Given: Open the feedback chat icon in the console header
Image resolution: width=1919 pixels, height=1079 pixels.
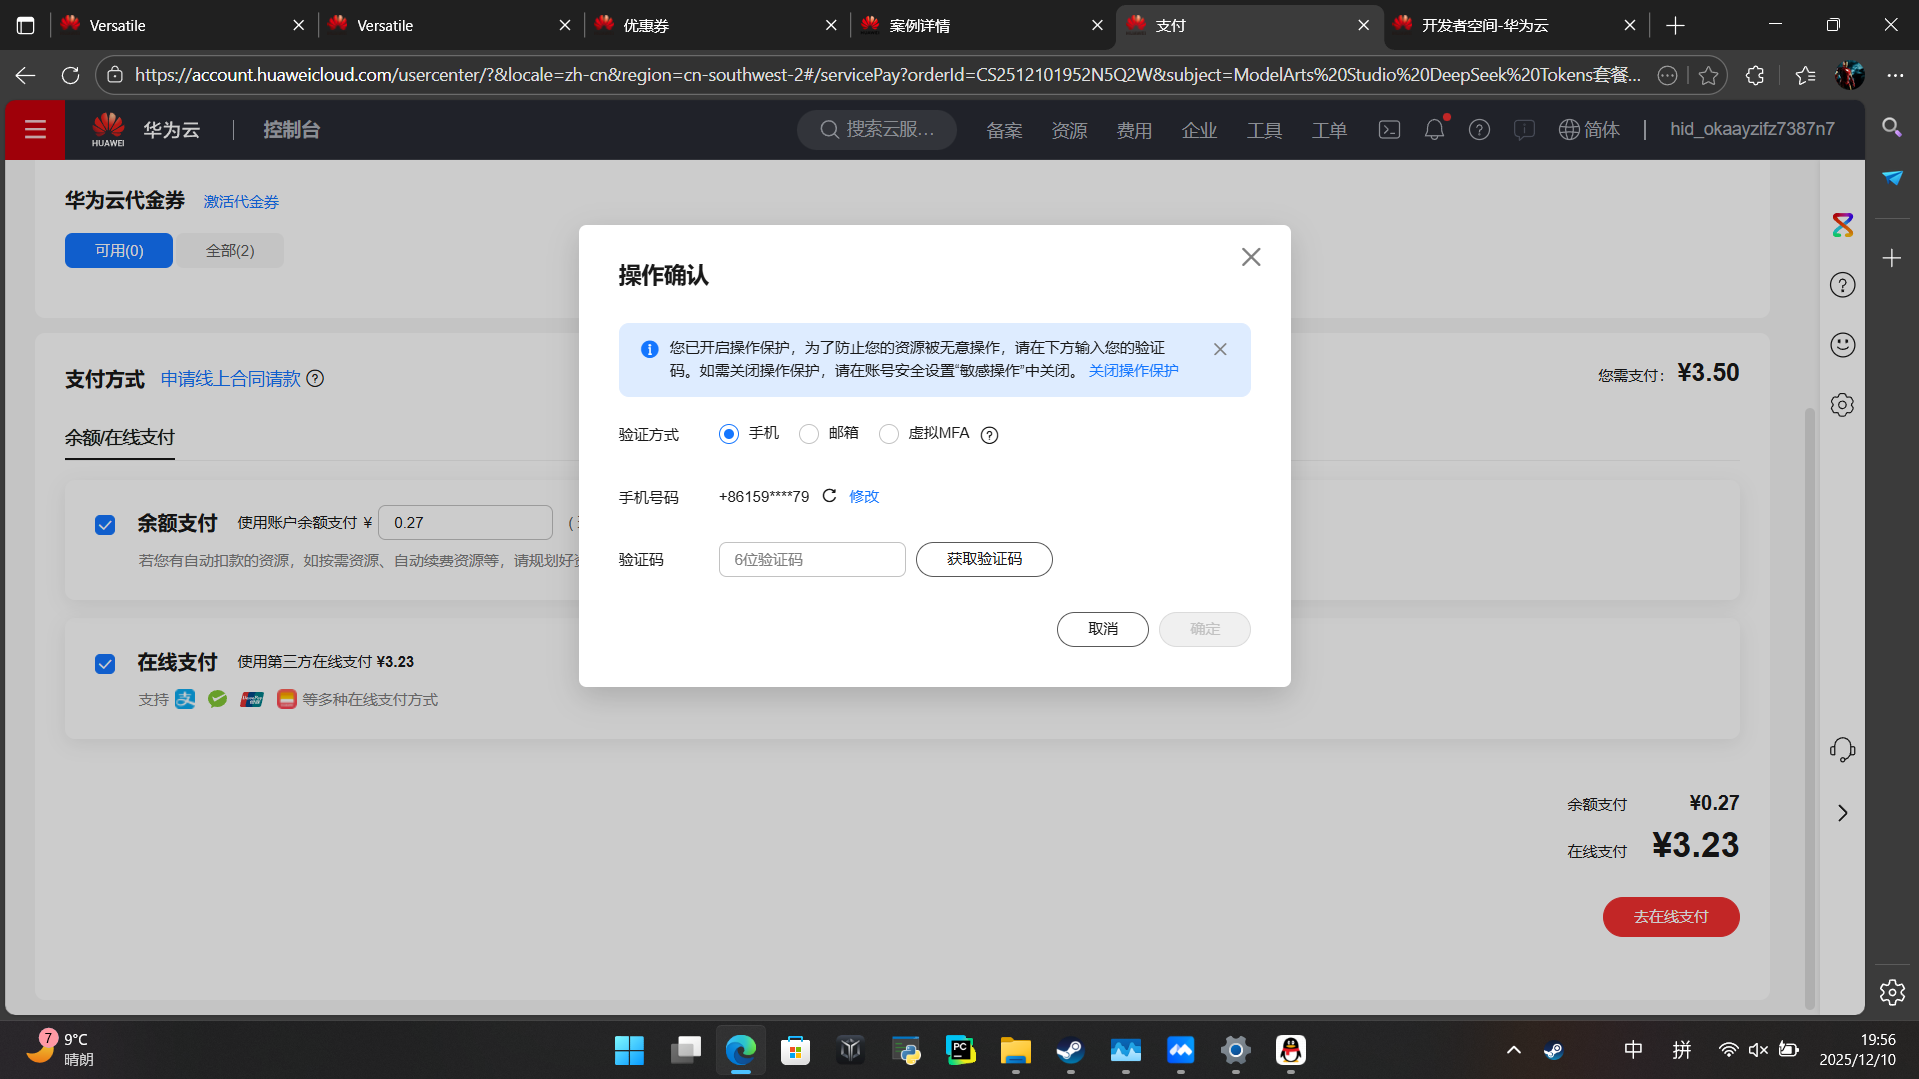Looking at the screenshot, I should (1524, 130).
